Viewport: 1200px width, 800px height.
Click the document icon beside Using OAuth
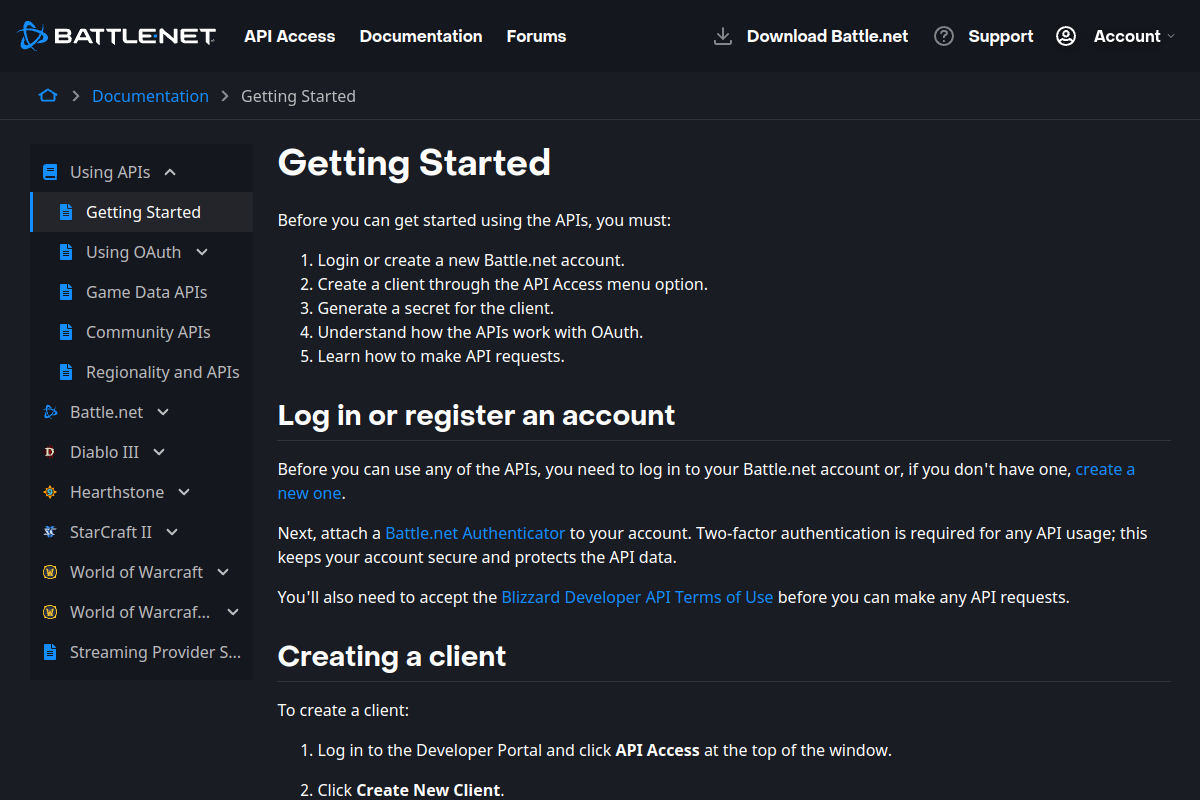(66, 252)
